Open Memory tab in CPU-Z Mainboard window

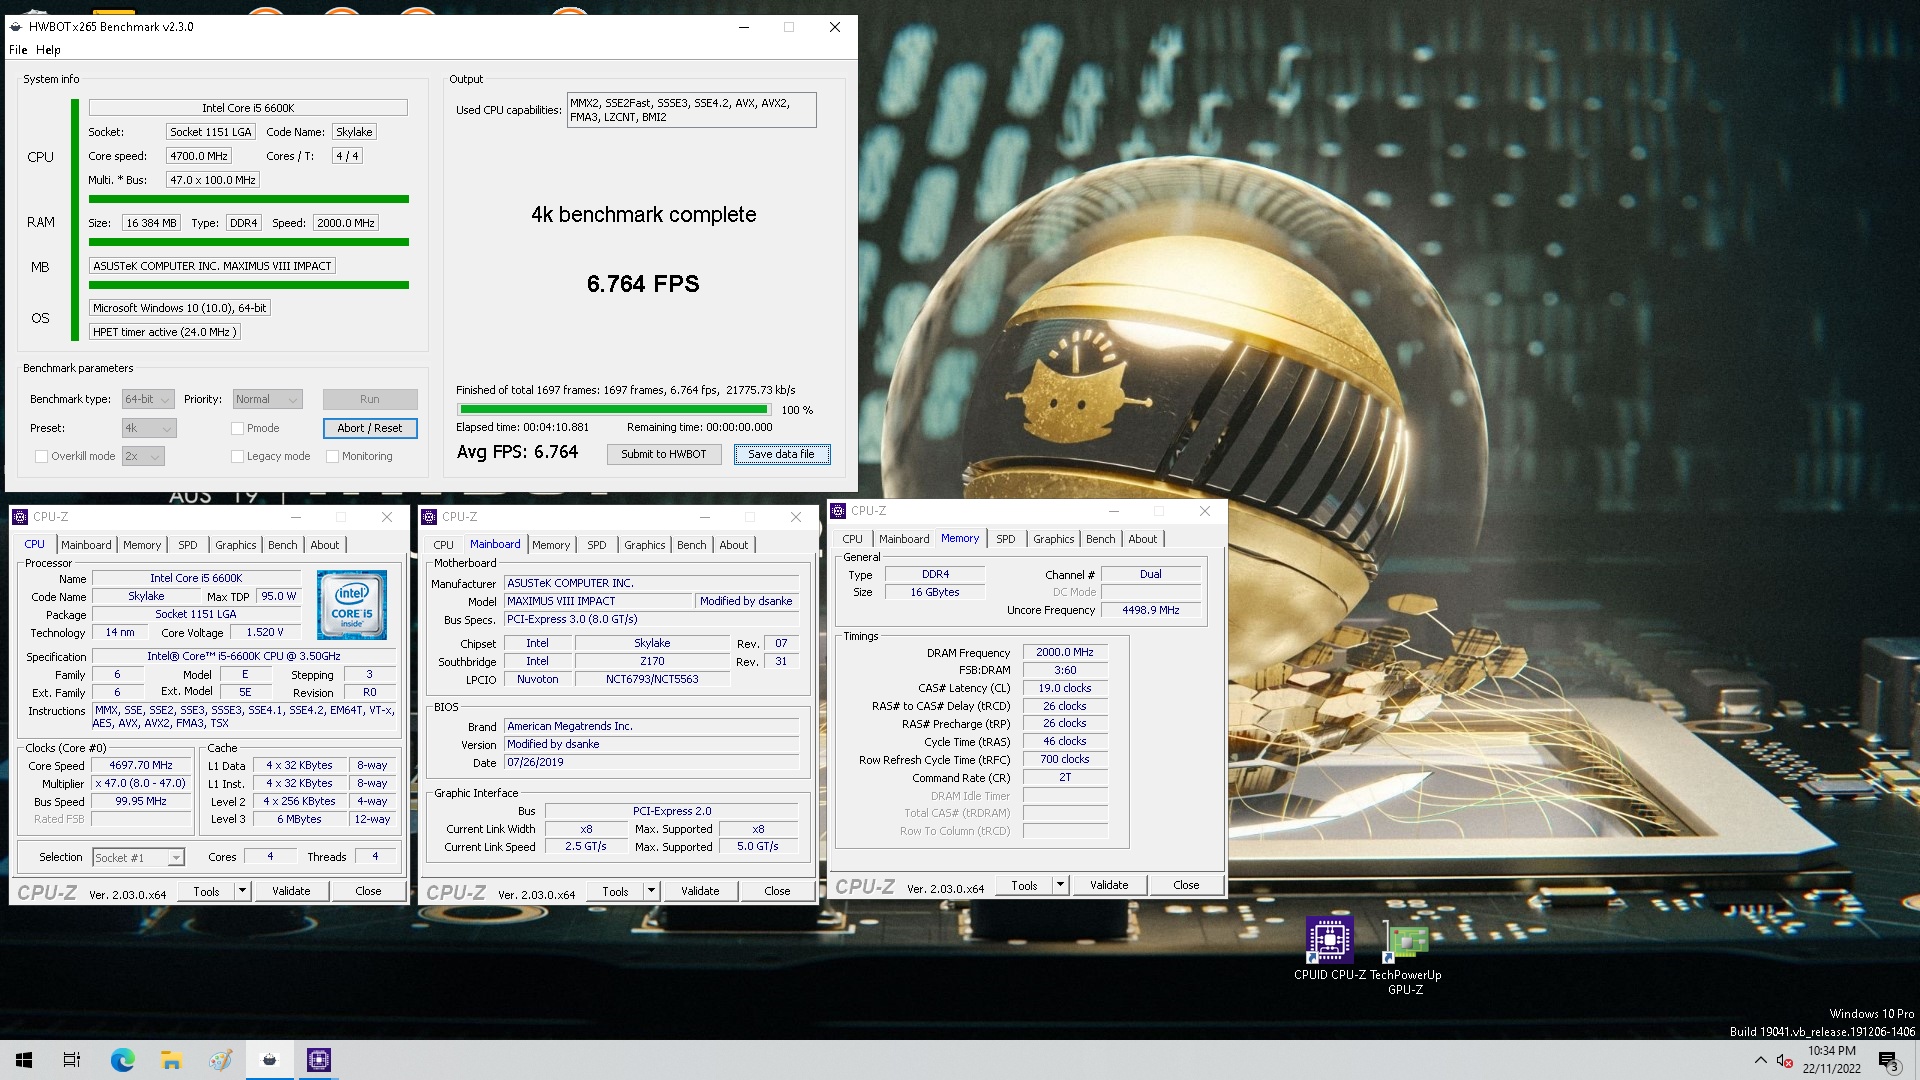click(551, 545)
